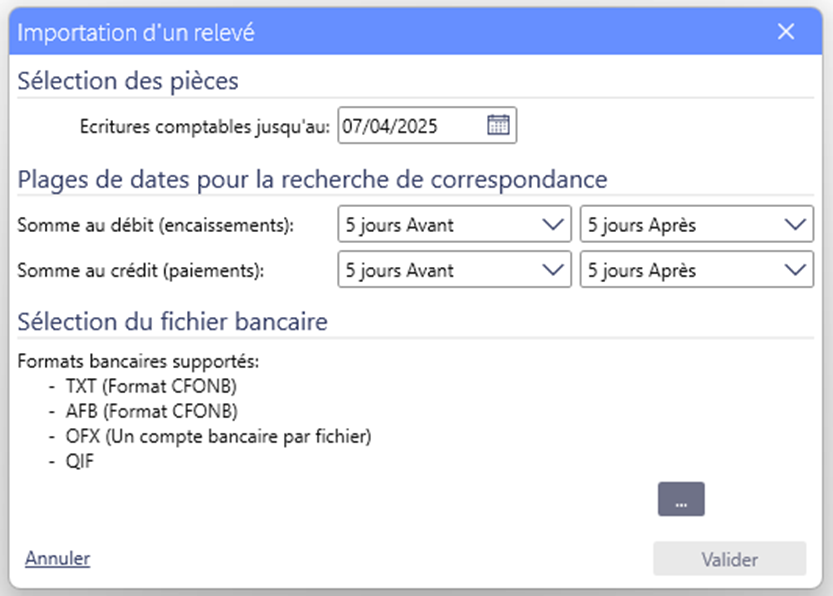
Task: Open debit row '5 jours Après' dropdown
Action: tap(696, 224)
